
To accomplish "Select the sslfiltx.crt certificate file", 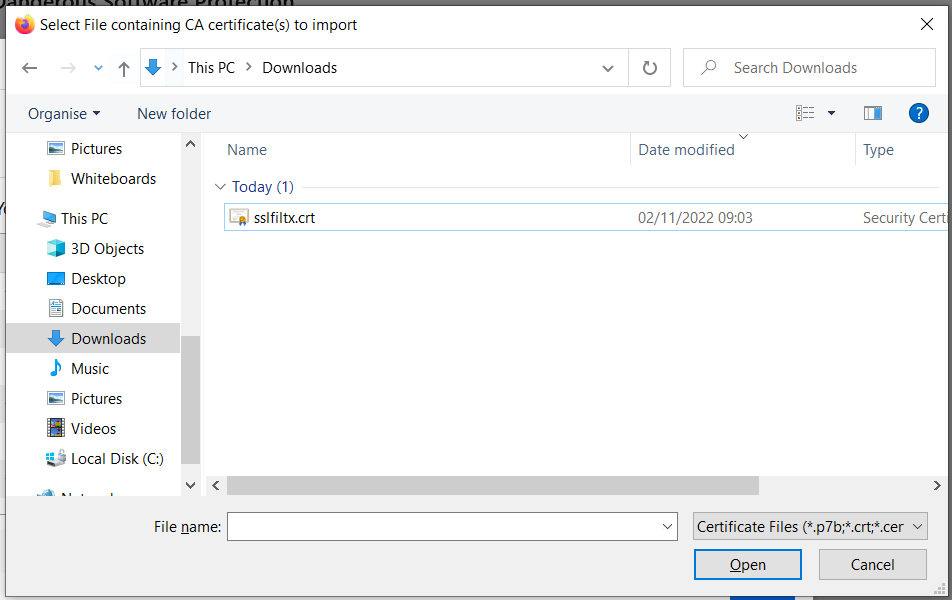I will pyautogui.click(x=284, y=217).
